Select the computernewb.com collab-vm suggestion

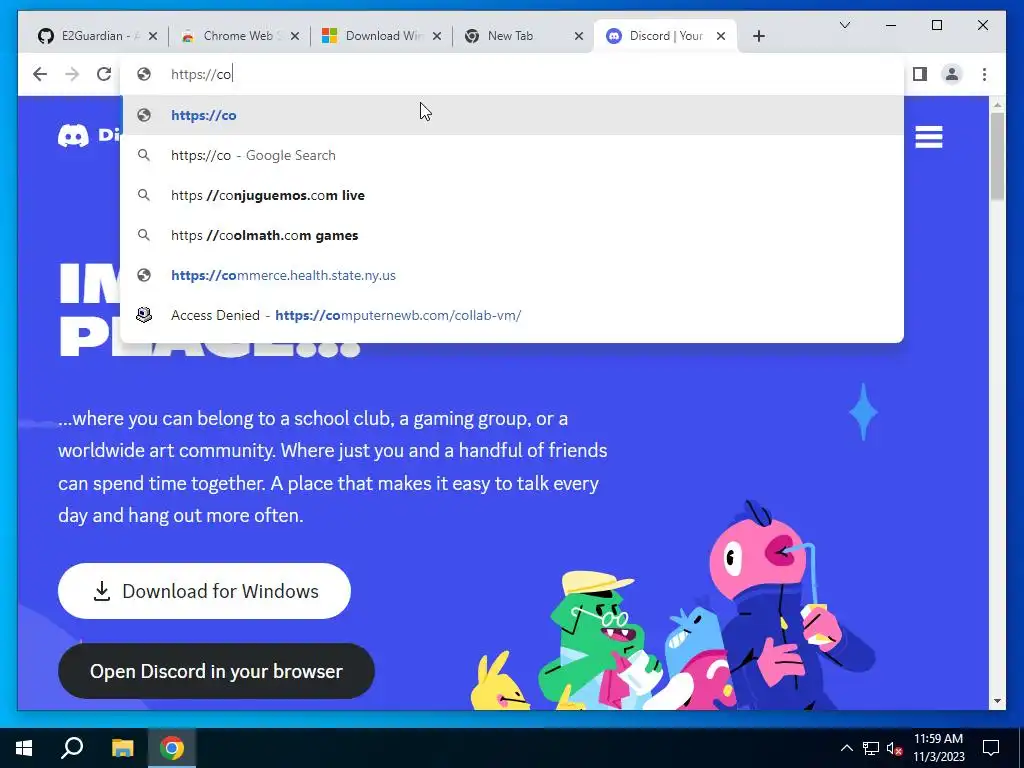(512, 315)
